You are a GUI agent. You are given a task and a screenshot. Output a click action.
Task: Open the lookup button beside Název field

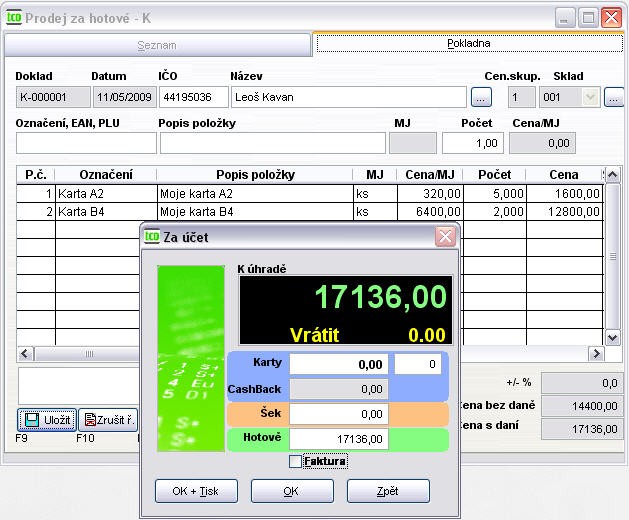(482, 97)
